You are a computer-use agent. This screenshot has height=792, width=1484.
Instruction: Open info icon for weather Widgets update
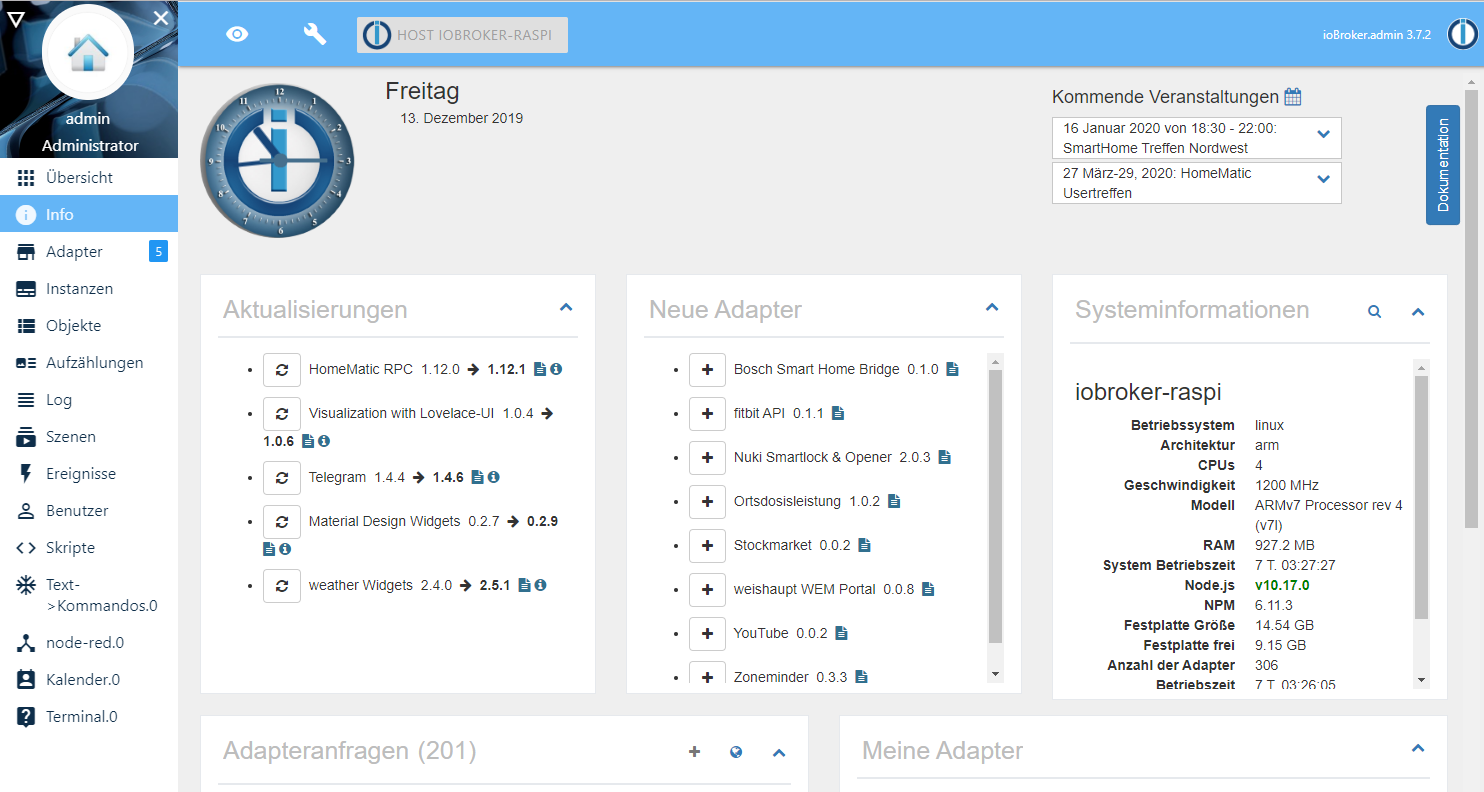pos(541,585)
